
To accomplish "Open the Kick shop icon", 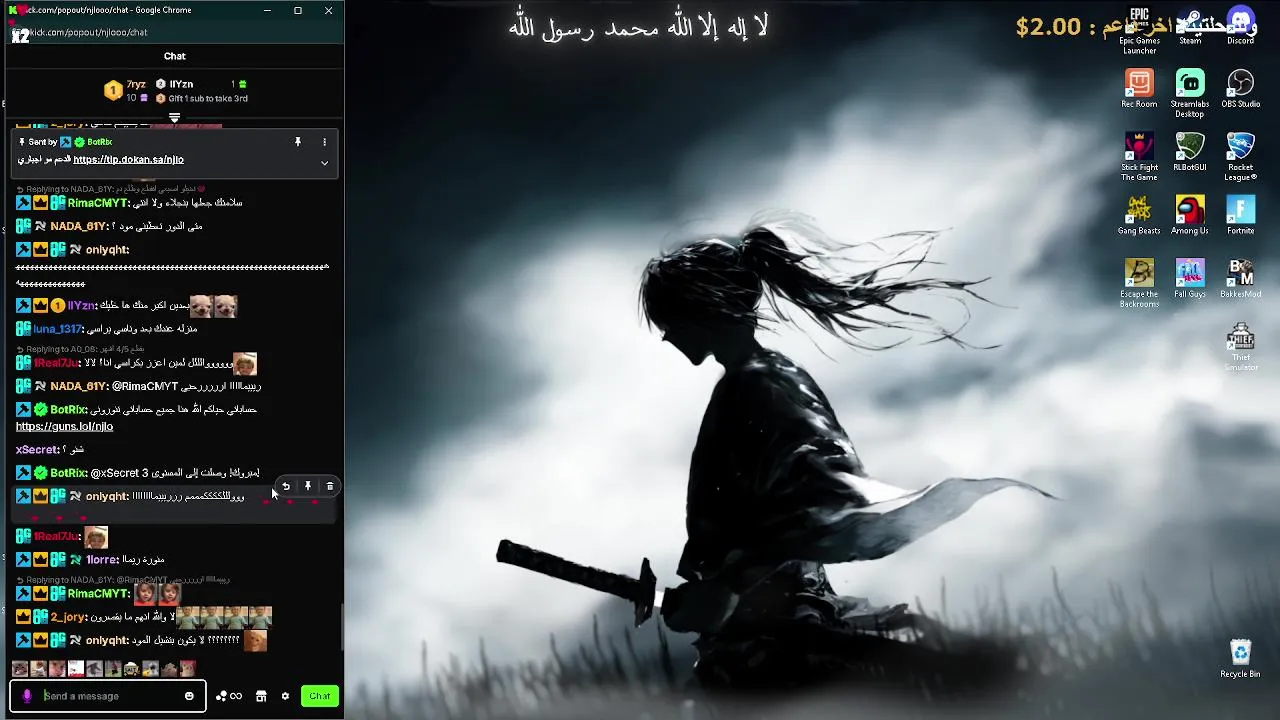I will [x=261, y=696].
